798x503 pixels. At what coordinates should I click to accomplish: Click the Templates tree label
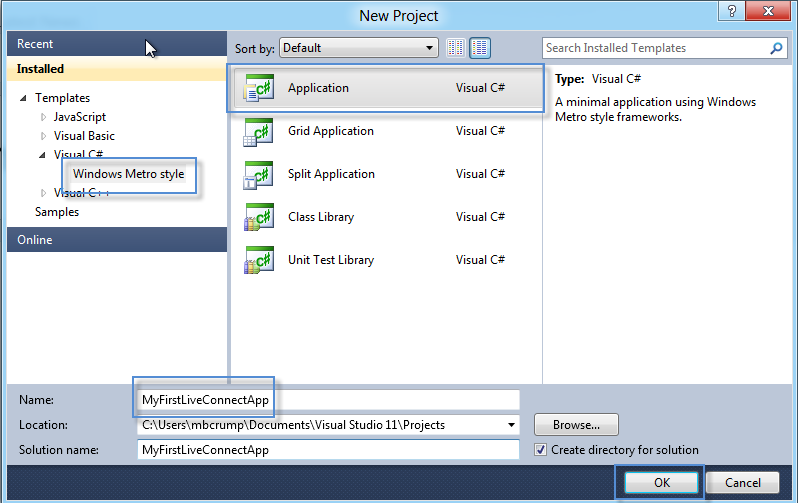click(x=62, y=98)
